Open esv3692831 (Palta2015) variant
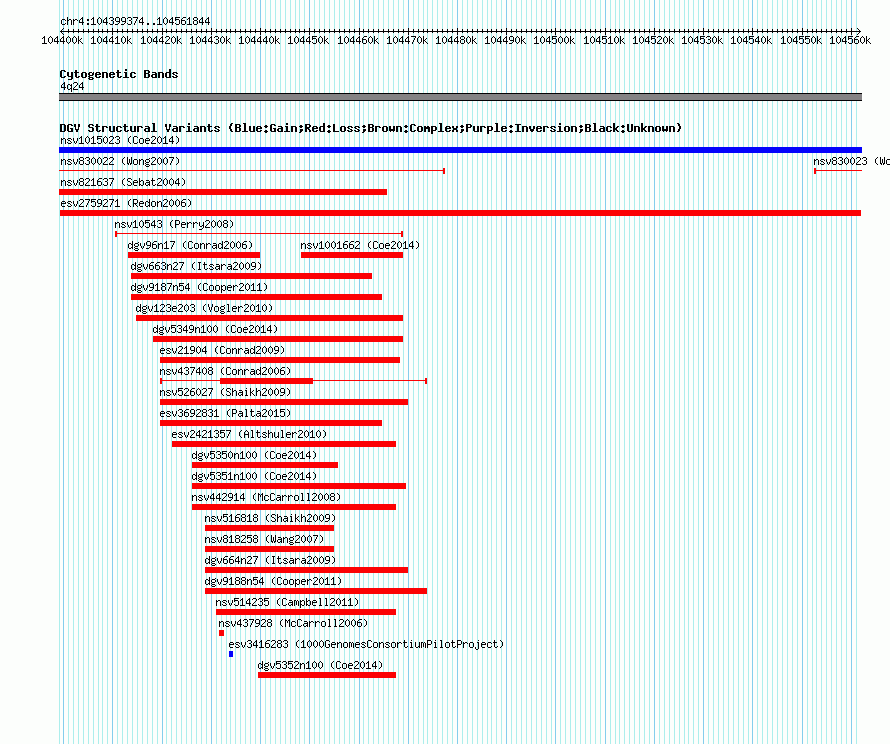This screenshot has width=890, height=744. (225, 413)
